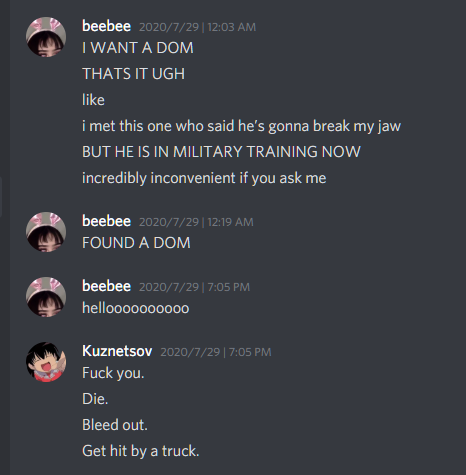The height and width of the screenshot is (475, 466).
Task: Open Kuznetsov's profile avatar
Action: 46,362
